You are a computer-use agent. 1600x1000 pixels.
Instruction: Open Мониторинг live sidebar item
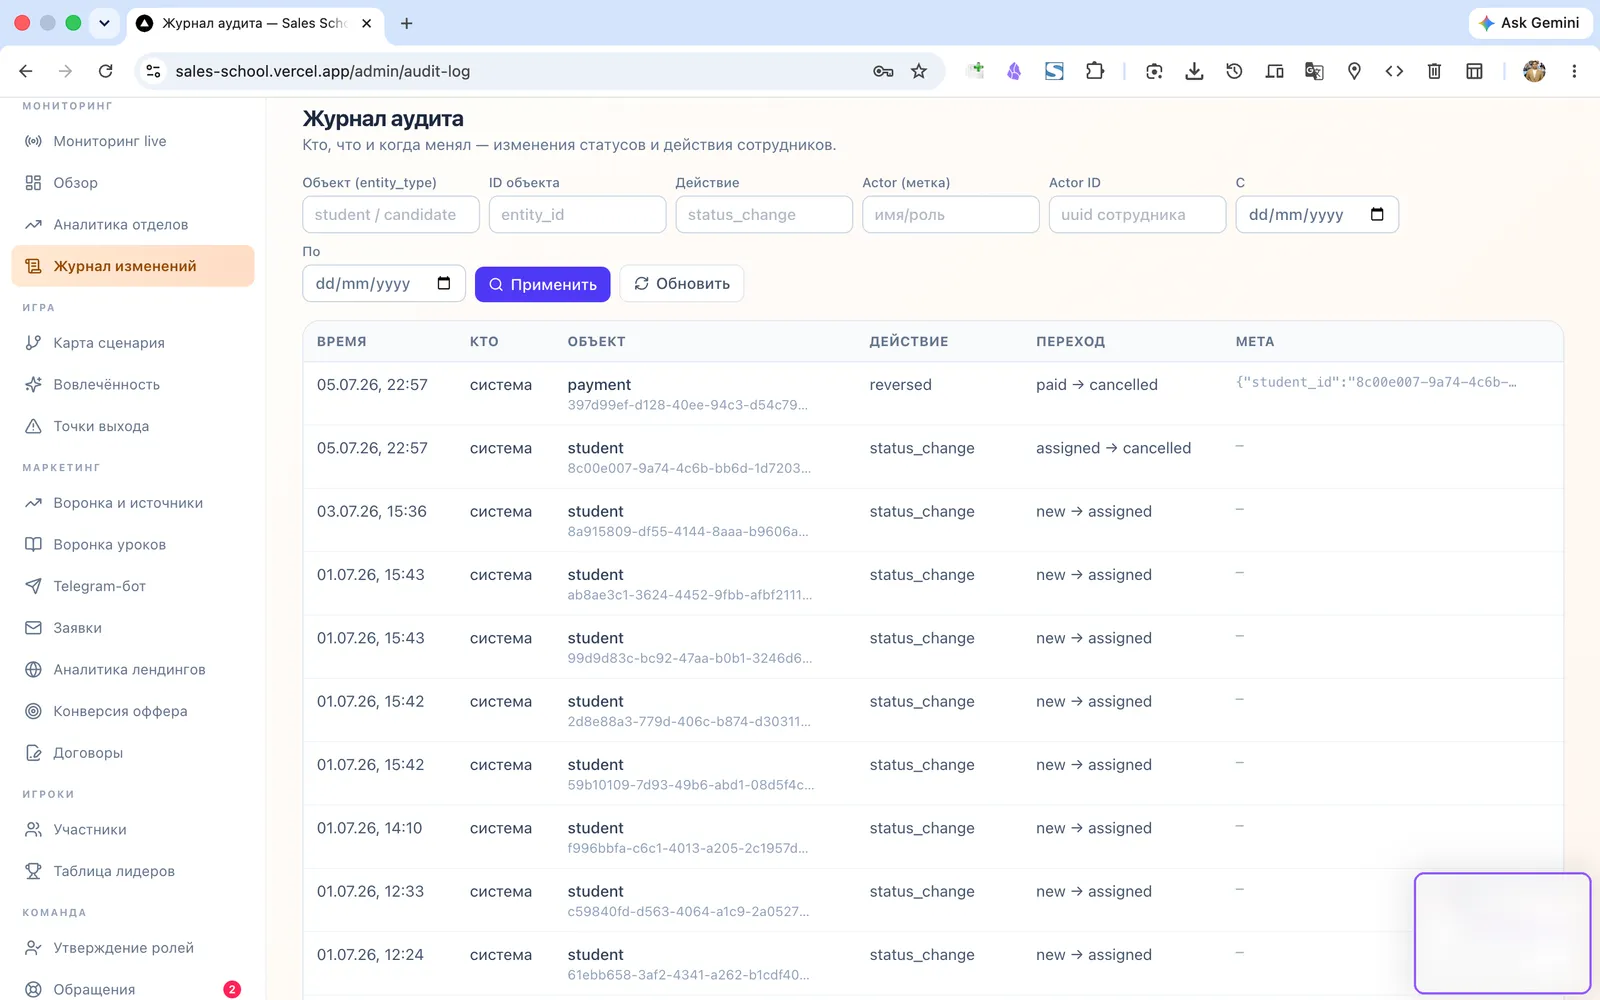[x=133, y=141]
